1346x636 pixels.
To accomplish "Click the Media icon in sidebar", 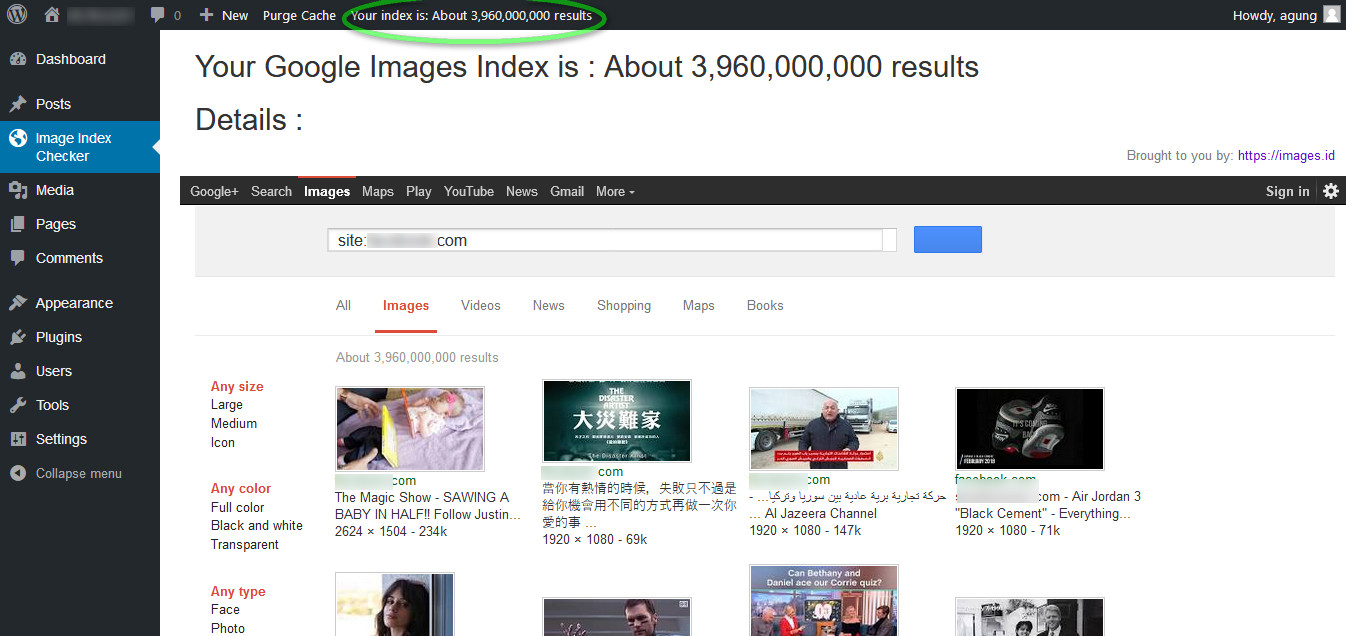I will (17, 190).
